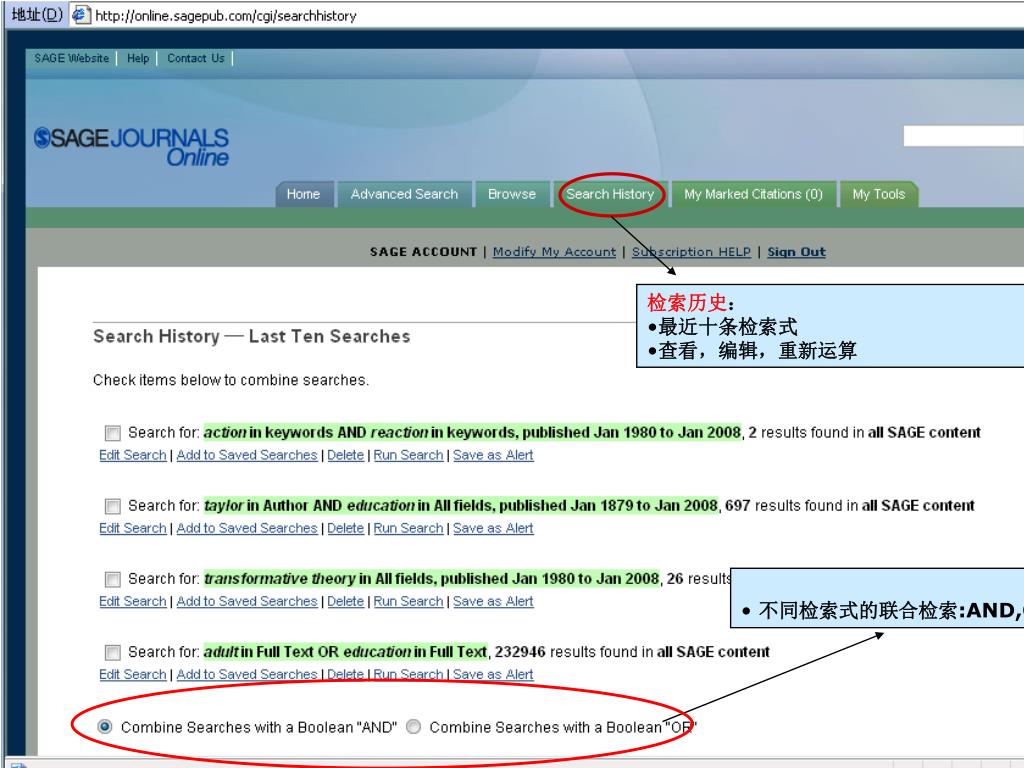Switch to the Advanced Search tab
This screenshot has height=768, width=1024.
click(404, 194)
